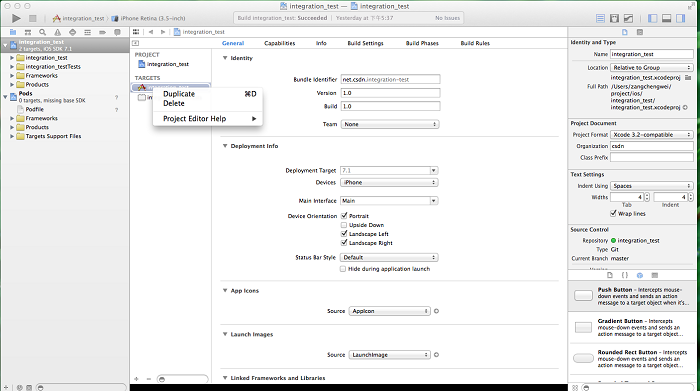Viewport: 700px width, 391px height.
Task: Click the Bundle Identifier text field
Action: click(390, 79)
